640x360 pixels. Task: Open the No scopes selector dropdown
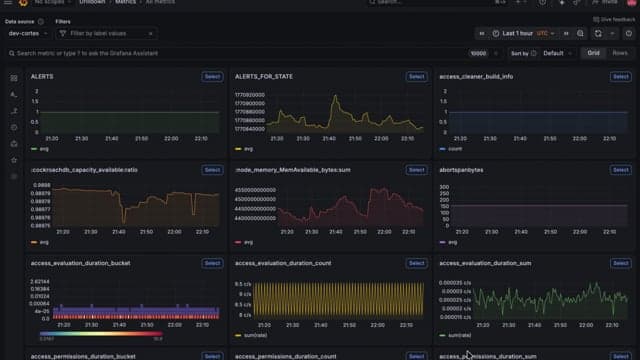click(x=52, y=2)
